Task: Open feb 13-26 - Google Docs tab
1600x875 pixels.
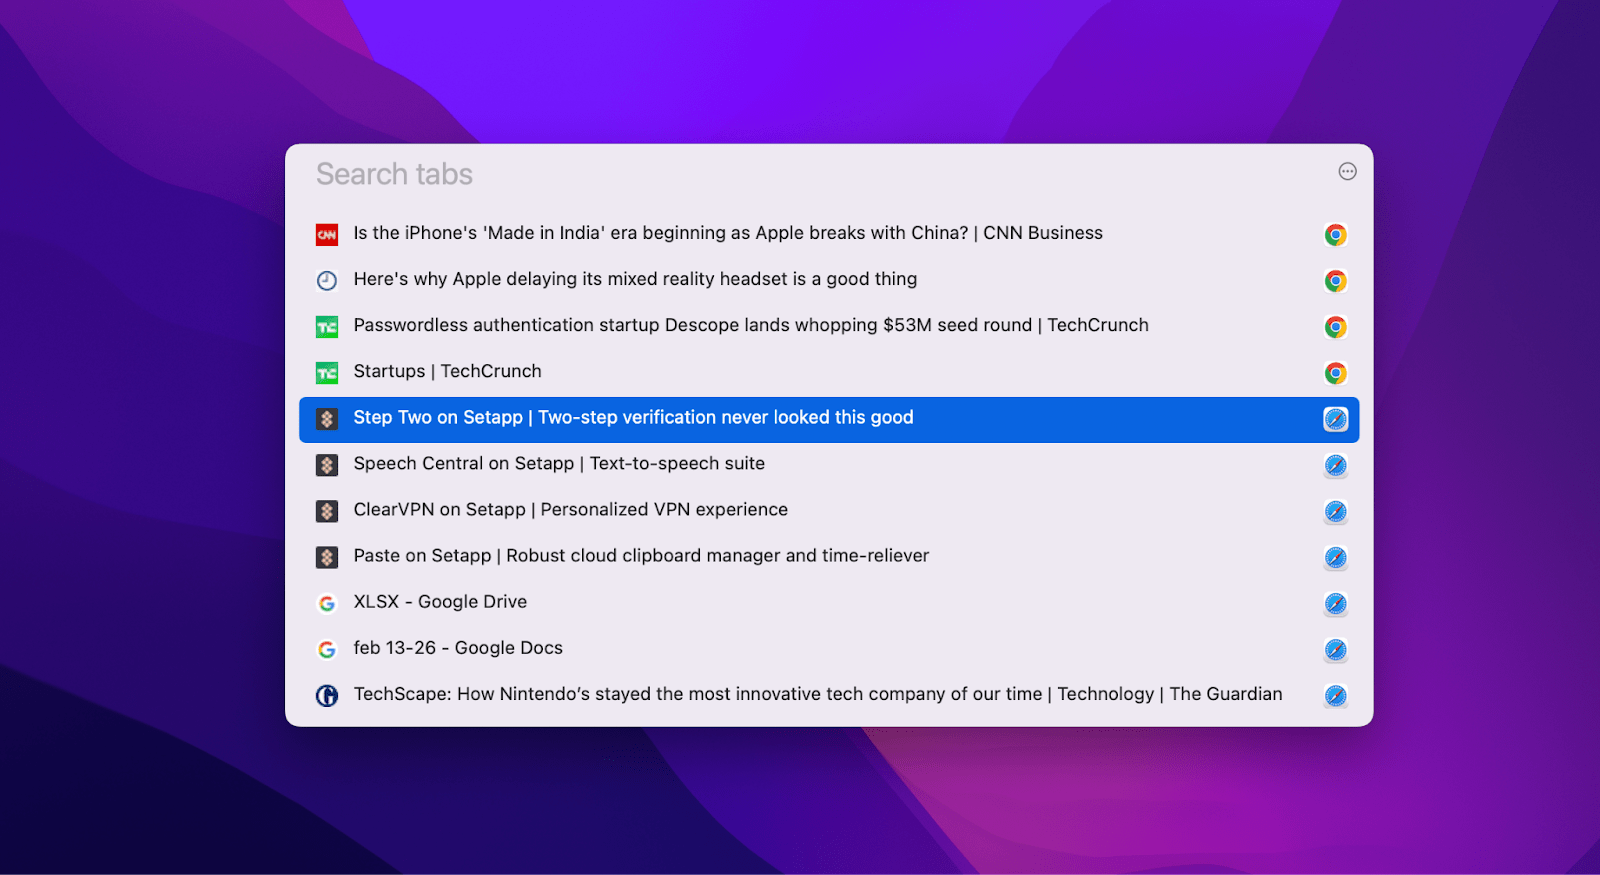Action: click(x=829, y=649)
